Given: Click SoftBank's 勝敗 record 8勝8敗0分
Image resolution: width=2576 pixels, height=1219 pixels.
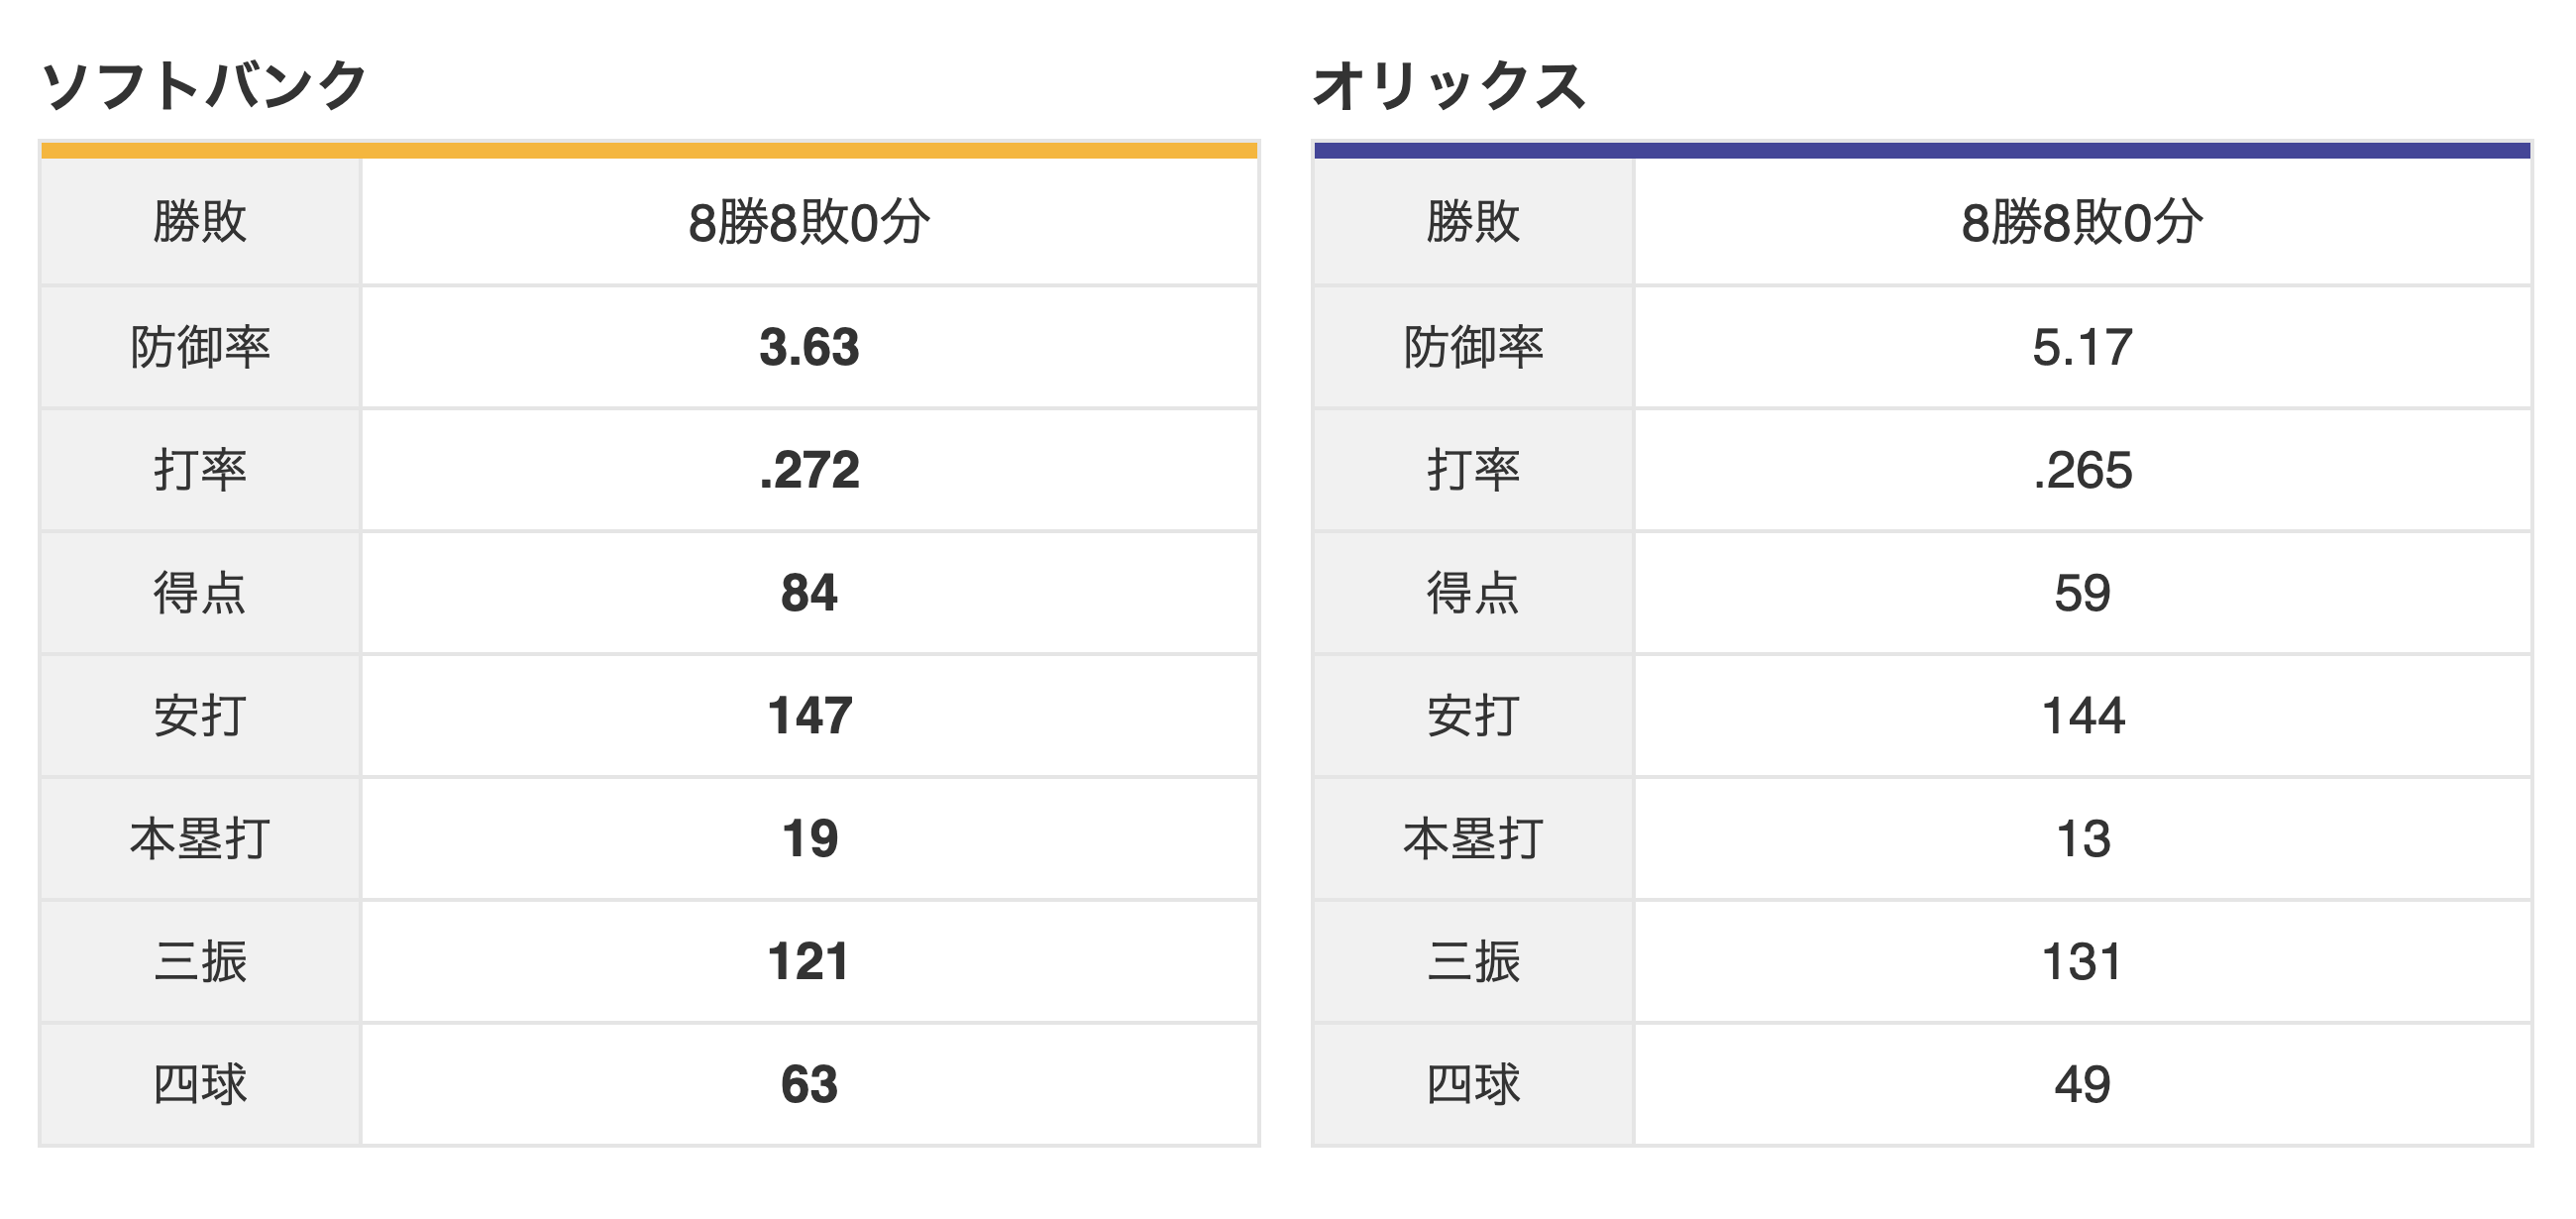Looking at the screenshot, I should (809, 222).
